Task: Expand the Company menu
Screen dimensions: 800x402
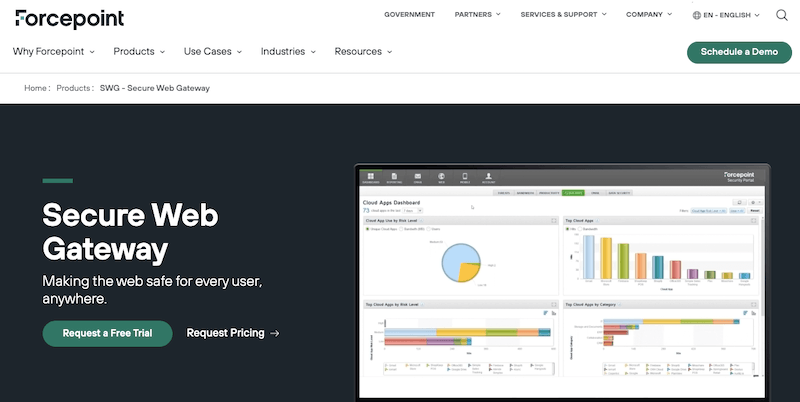Action: (x=649, y=15)
